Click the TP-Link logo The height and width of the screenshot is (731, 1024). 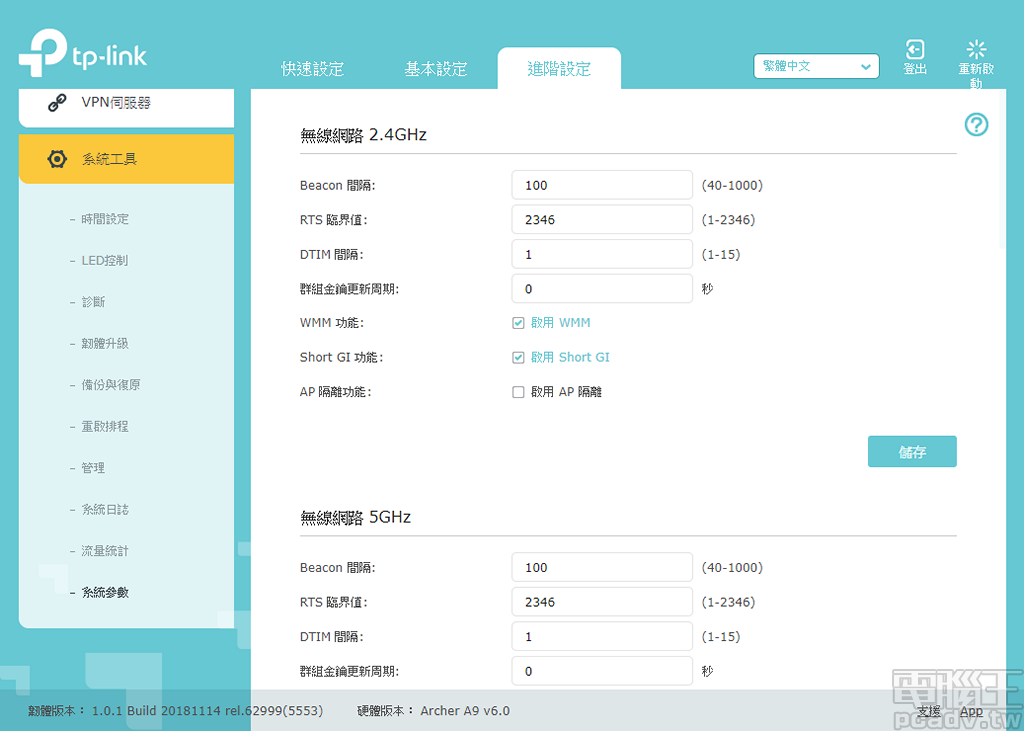pos(82,54)
